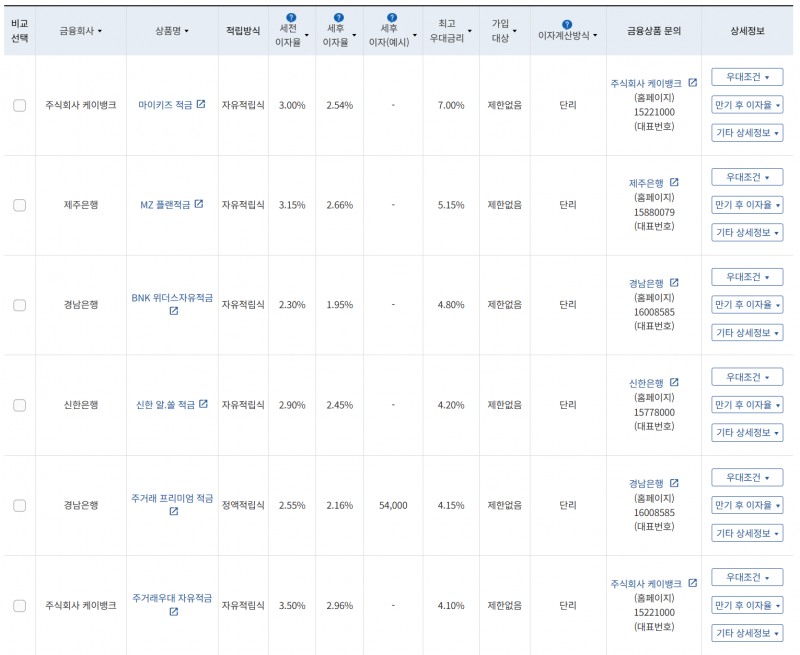Open the 신한 알.쏠 적금 product link
Viewport: 800px width, 655px height.
pos(165,405)
